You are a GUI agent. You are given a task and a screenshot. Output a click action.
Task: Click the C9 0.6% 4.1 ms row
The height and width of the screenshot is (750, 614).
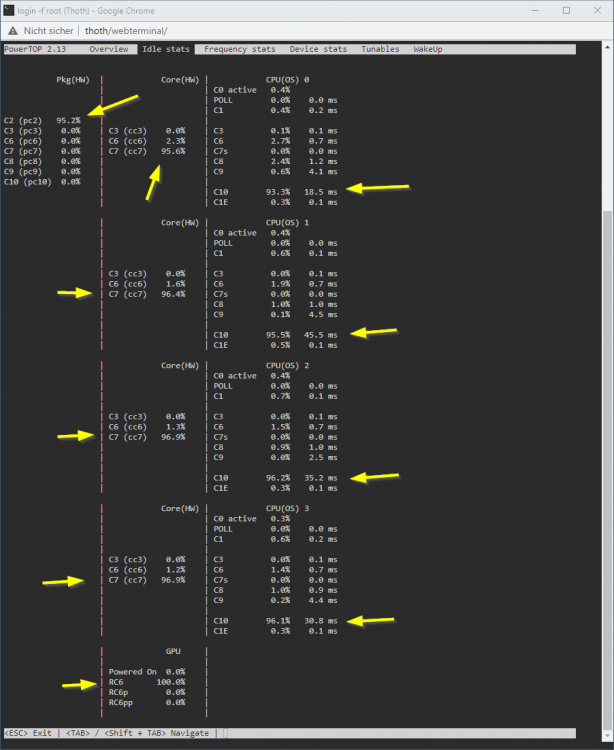[275, 172]
